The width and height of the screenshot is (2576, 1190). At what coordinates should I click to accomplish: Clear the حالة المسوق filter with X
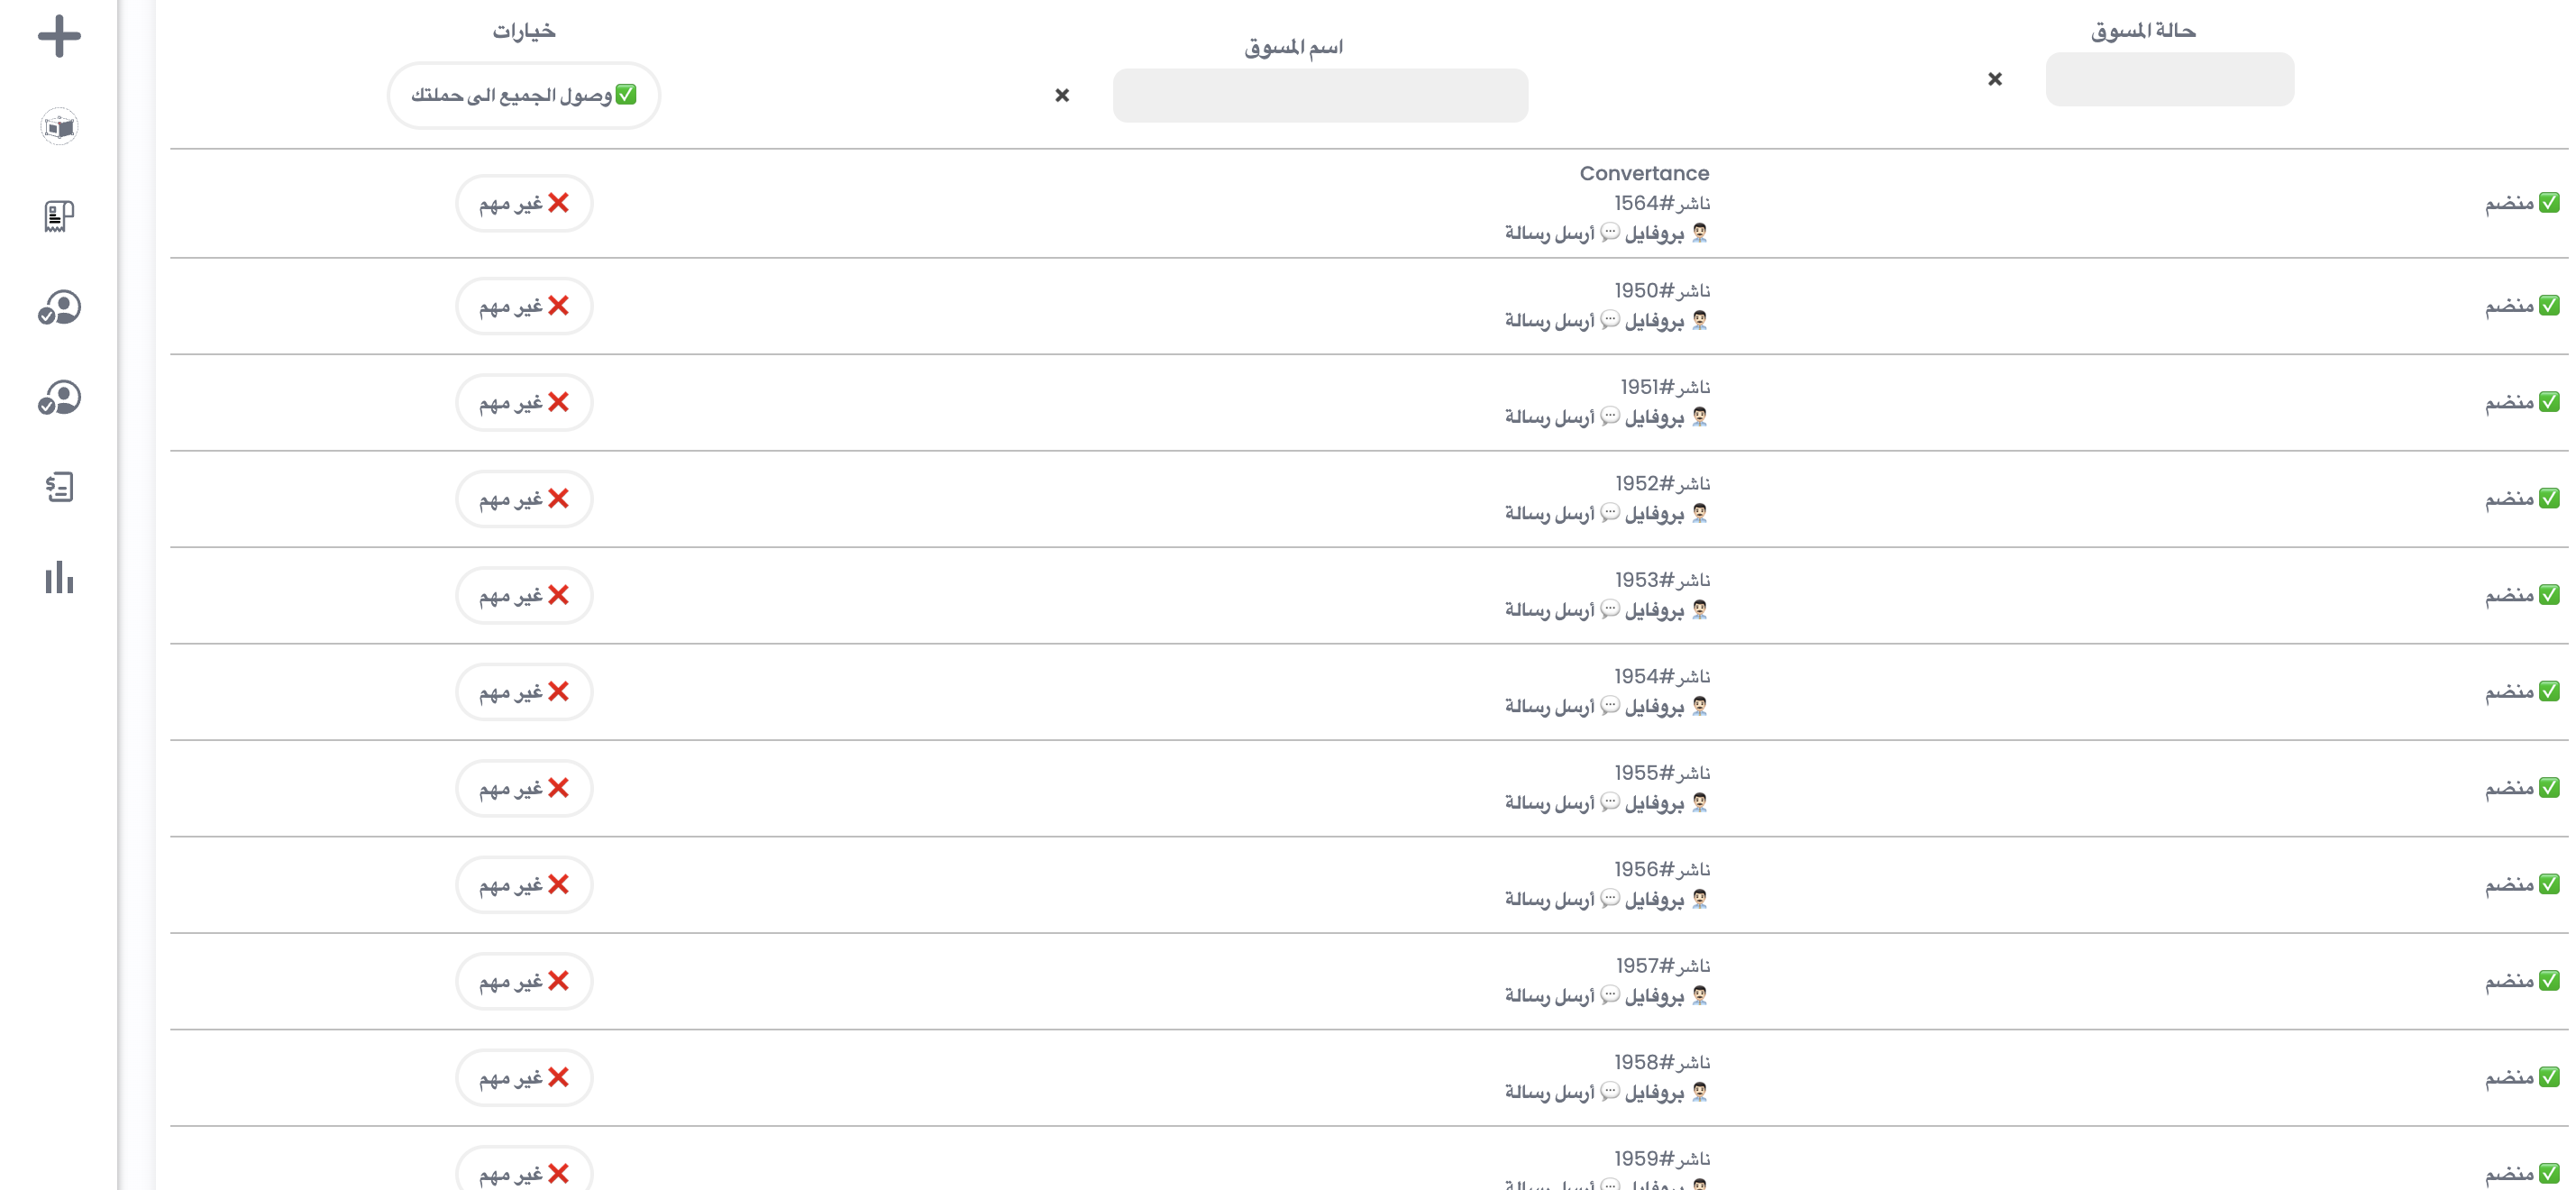click(x=1994, y=79)
